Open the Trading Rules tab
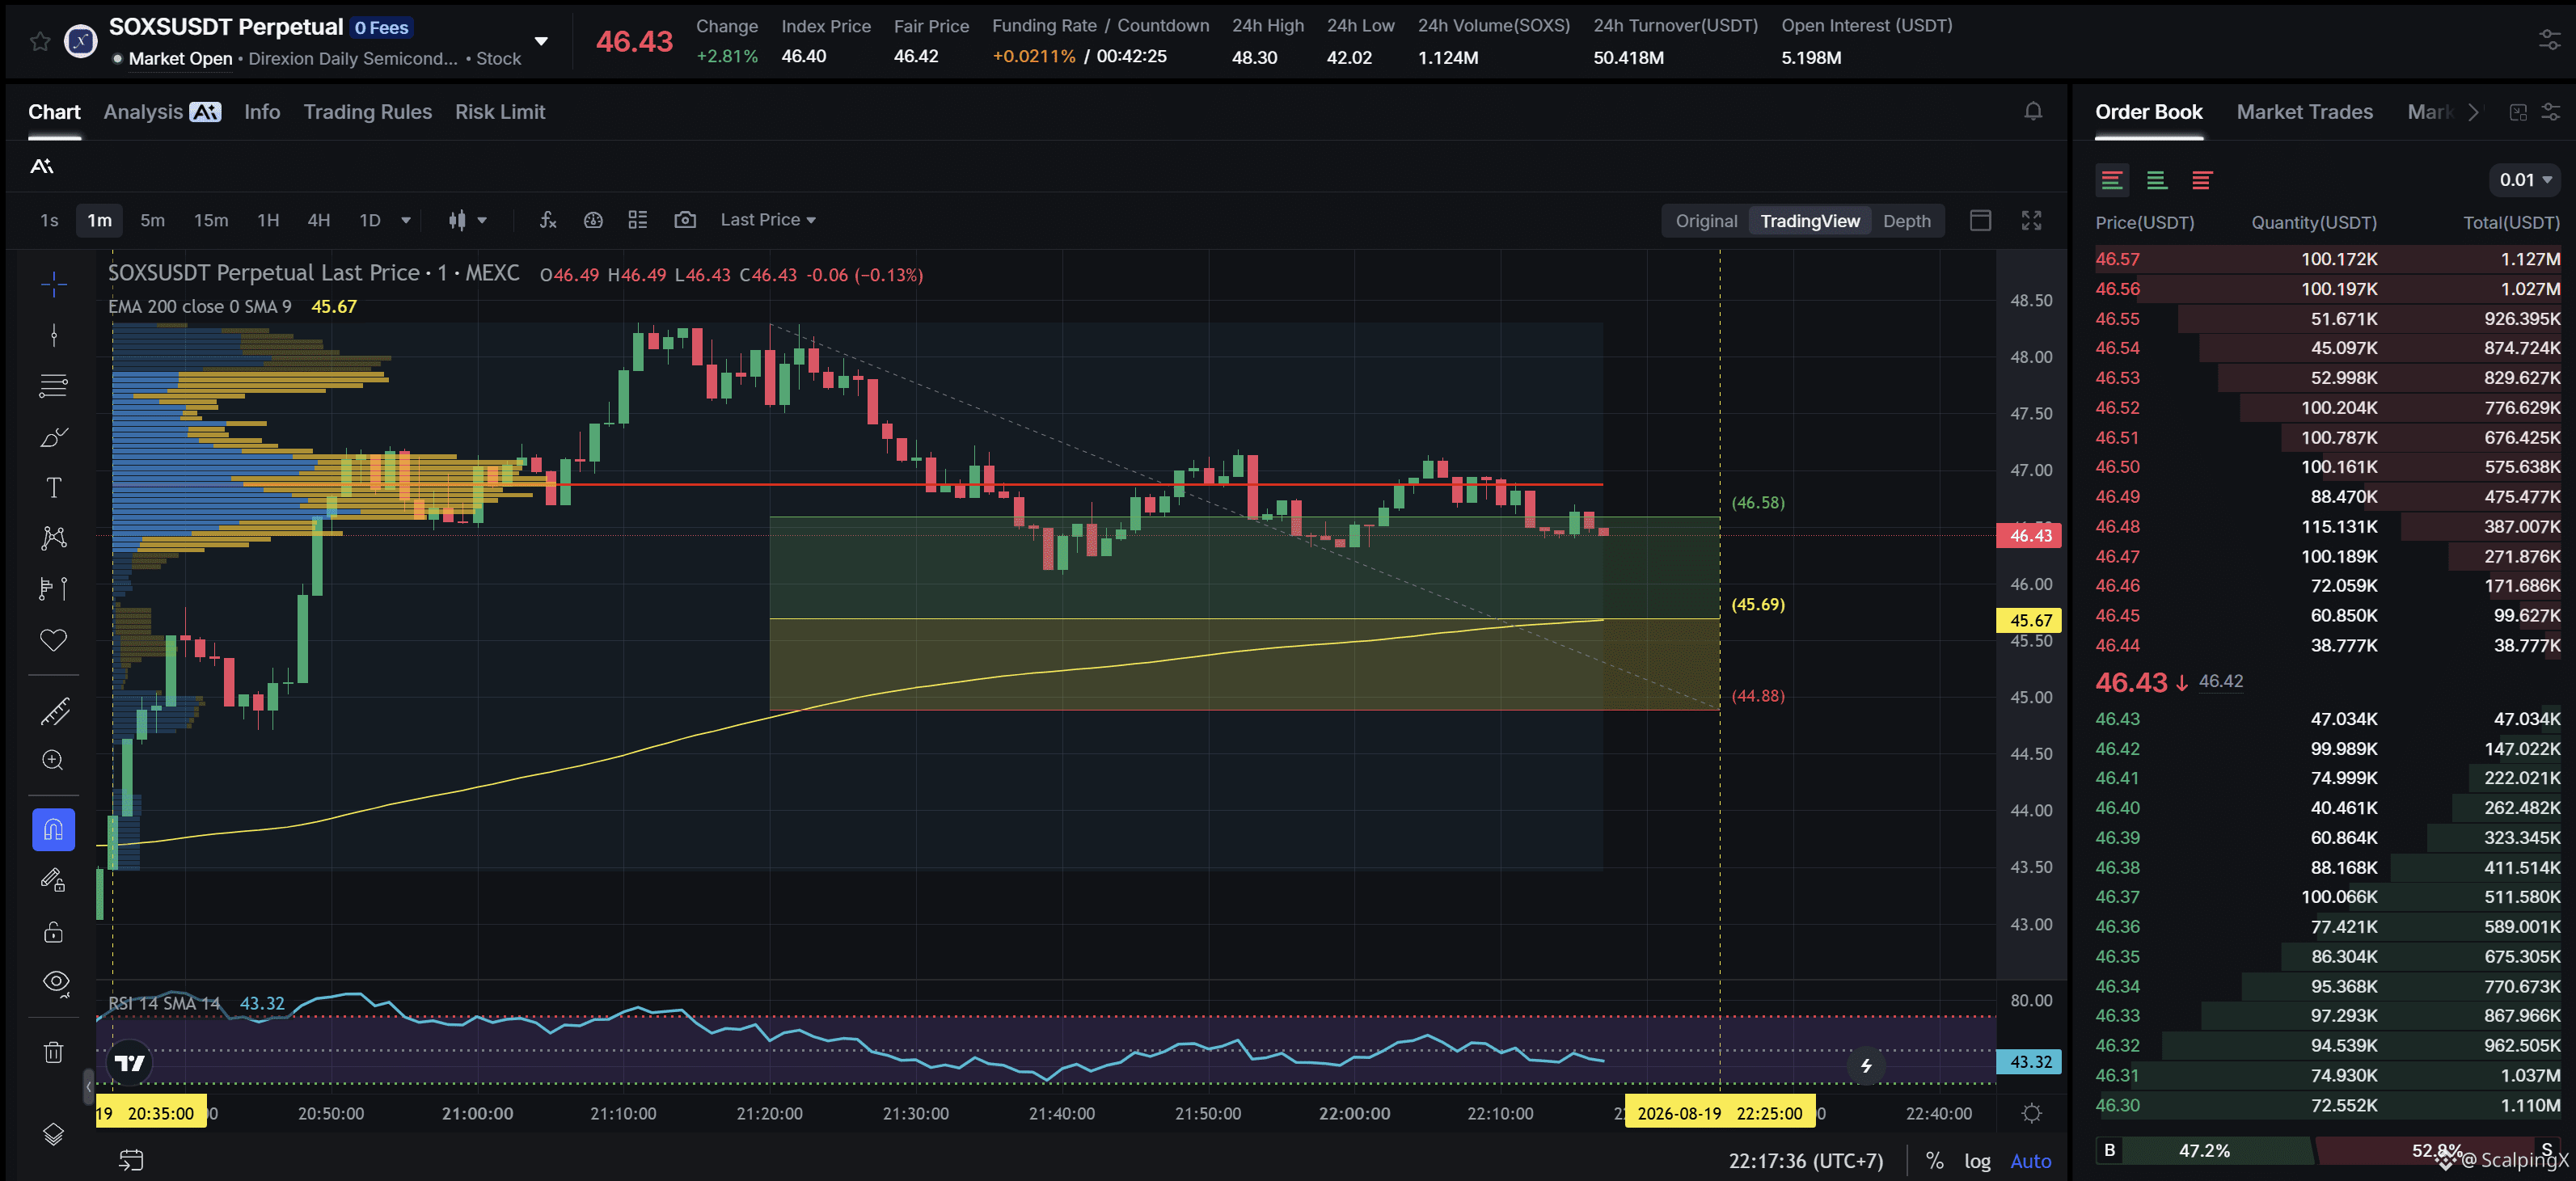This screenshot has width=2576, height=1181. 368,112
